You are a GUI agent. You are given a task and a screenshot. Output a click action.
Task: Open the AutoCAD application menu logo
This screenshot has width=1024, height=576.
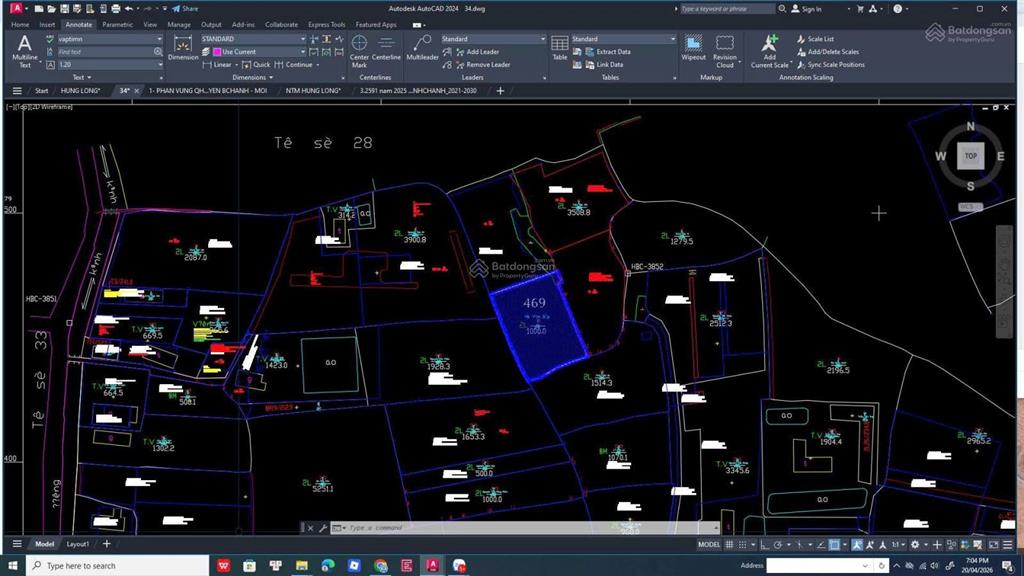[x=16, y=8]
